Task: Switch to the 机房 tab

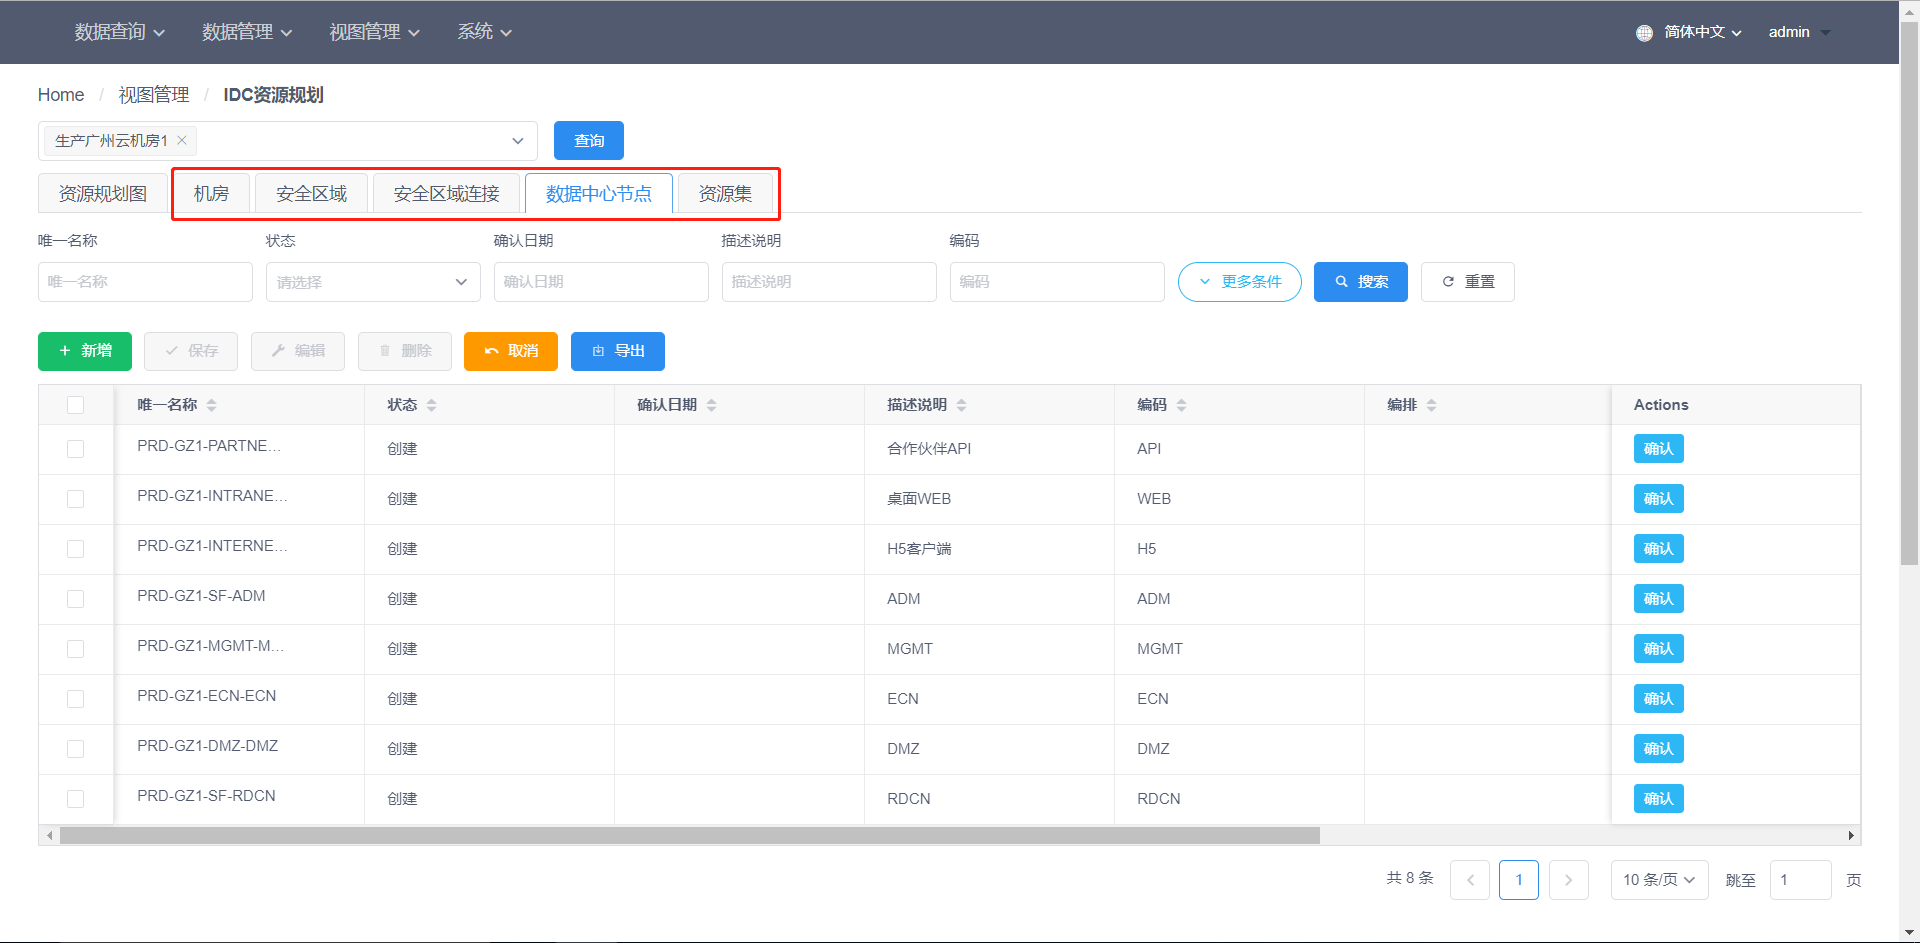Action: click(x=211, y=194)
